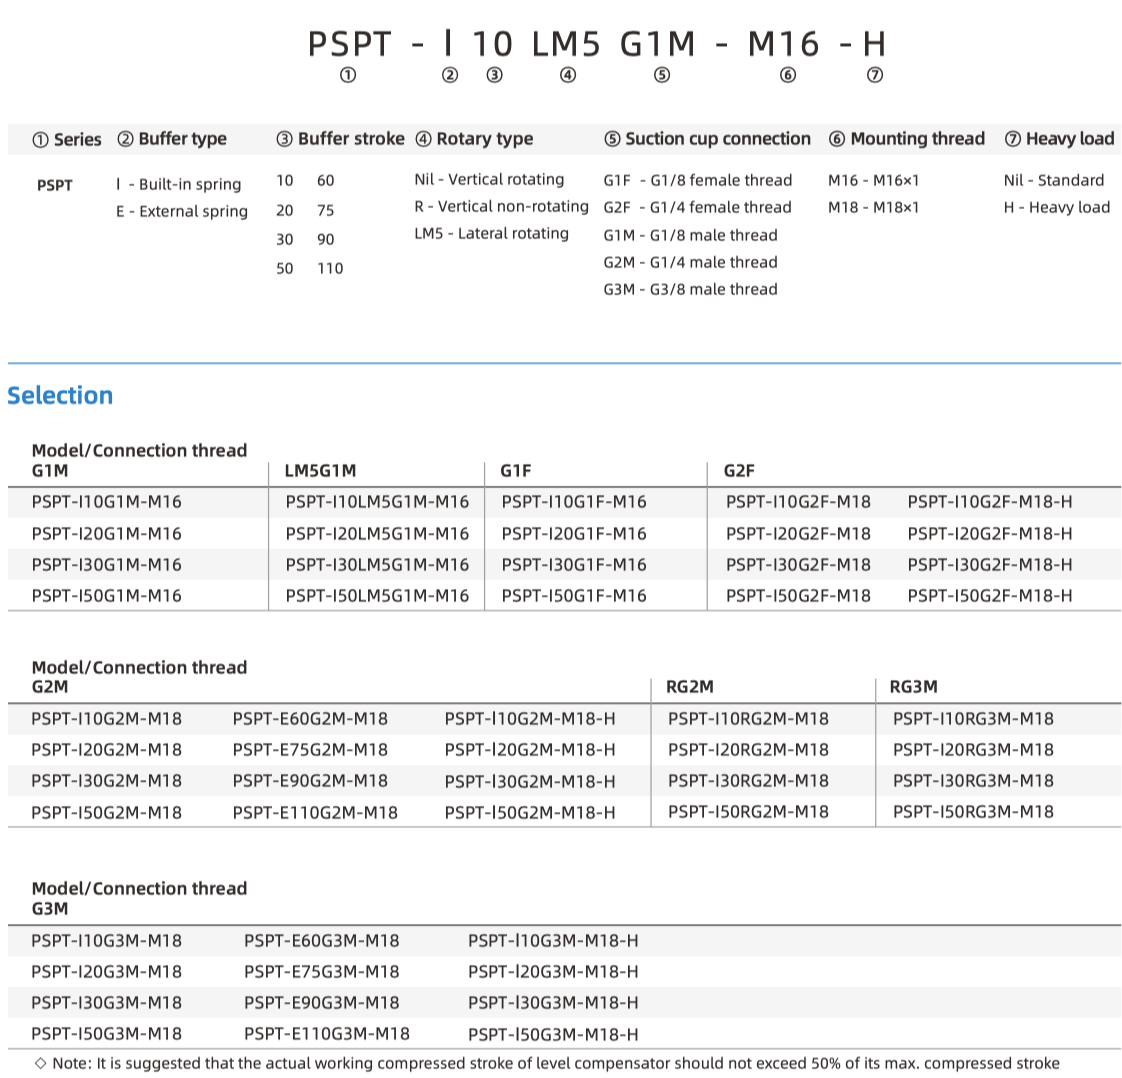Select PSPT-I30G3M-M18 entry
Image resolution: width=1122 pixels, height=1078 pixels.
107,1003
